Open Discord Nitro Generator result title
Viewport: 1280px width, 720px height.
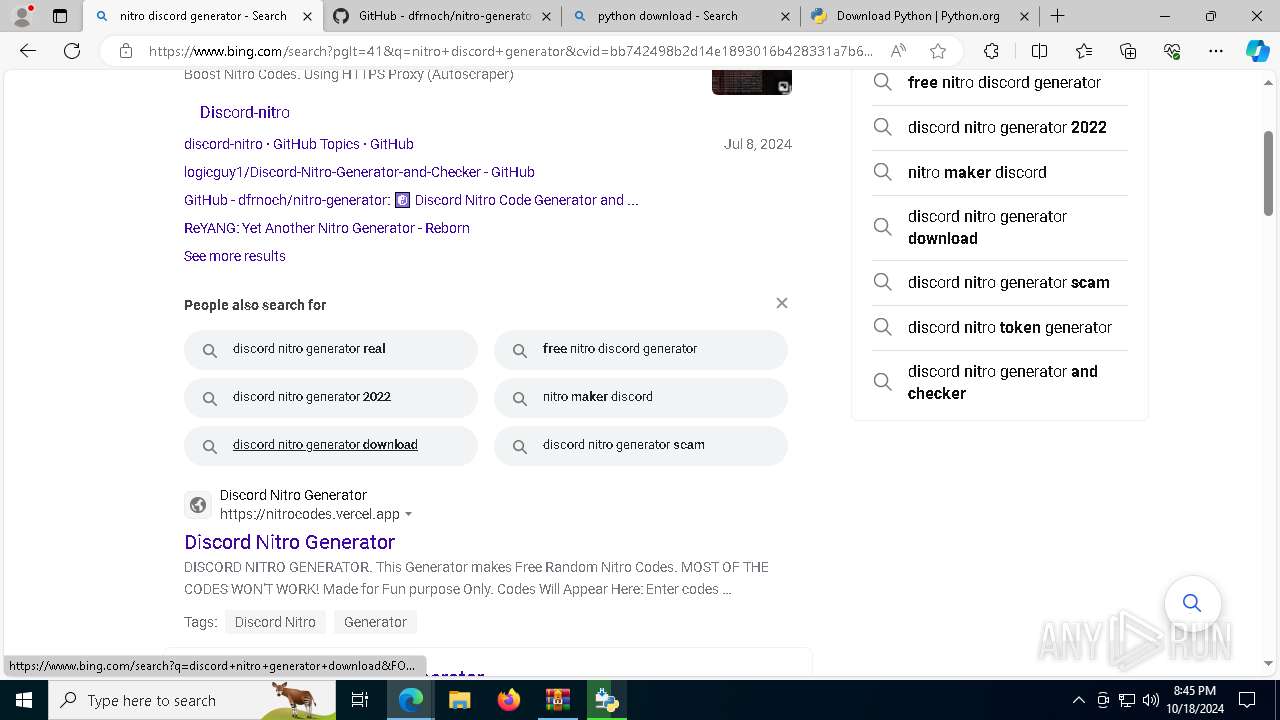(289, 542)
